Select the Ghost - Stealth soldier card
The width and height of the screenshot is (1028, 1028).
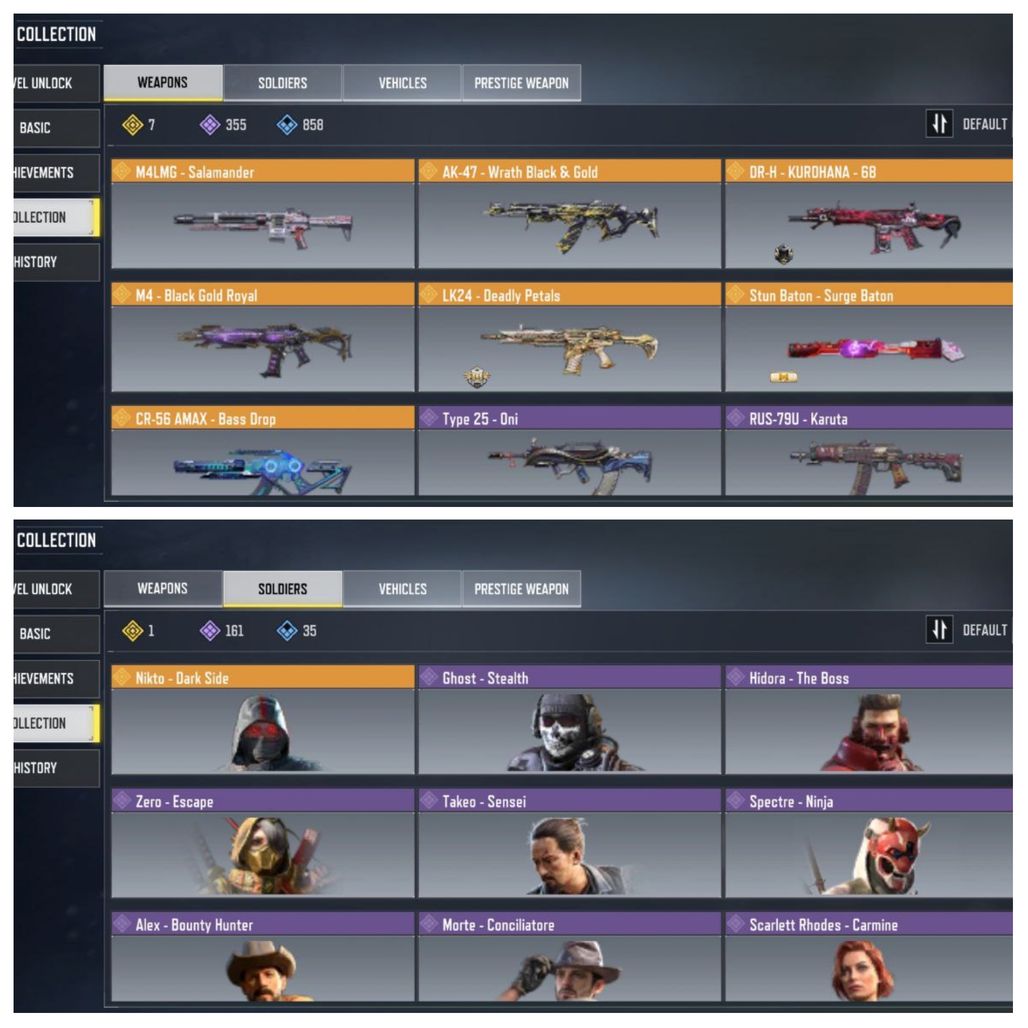(570, 720)
